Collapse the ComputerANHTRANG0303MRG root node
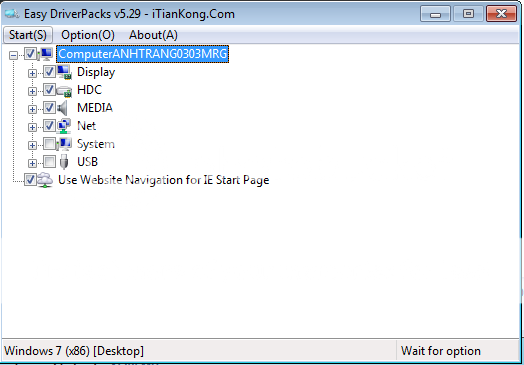The height and width of the screenshot is (365, 524). 14,55
